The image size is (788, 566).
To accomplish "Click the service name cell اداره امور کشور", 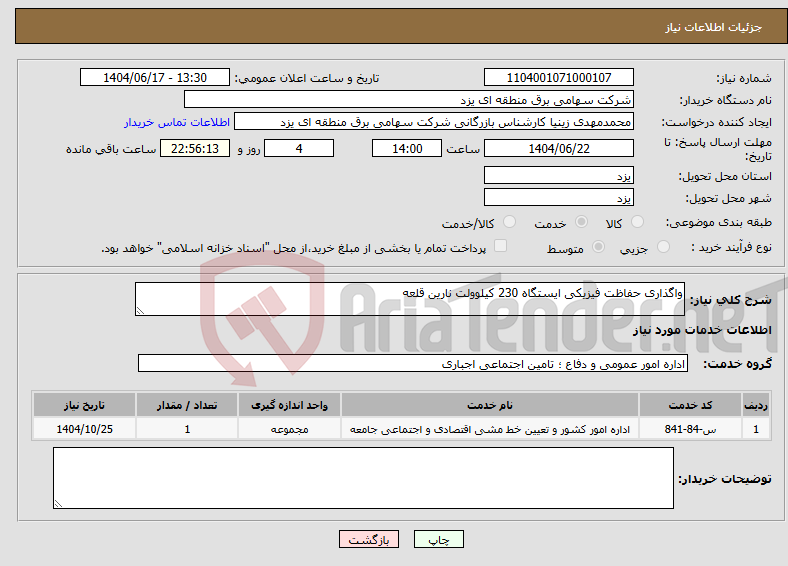I will coord(489,429).
